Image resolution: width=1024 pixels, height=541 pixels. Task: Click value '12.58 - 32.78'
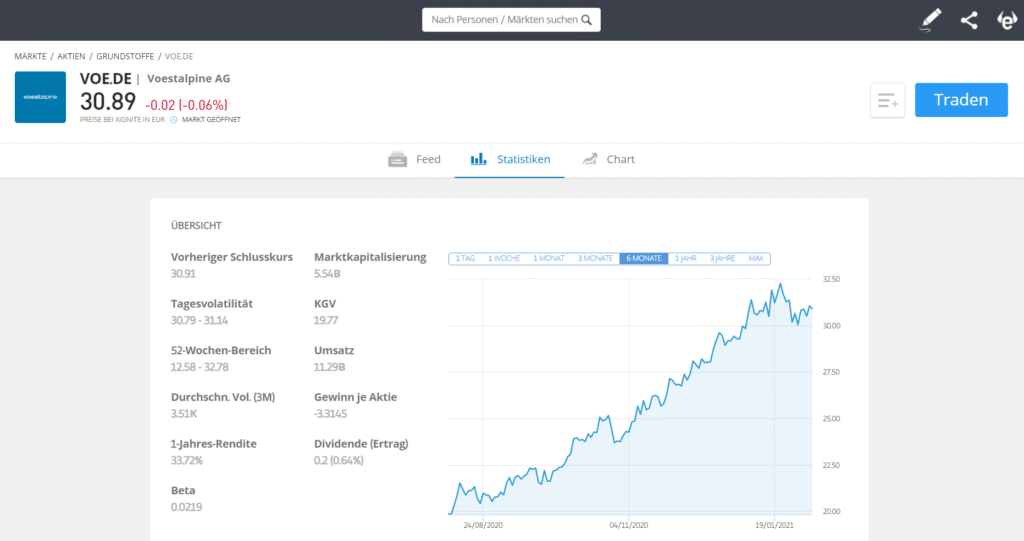click(200, 367)
